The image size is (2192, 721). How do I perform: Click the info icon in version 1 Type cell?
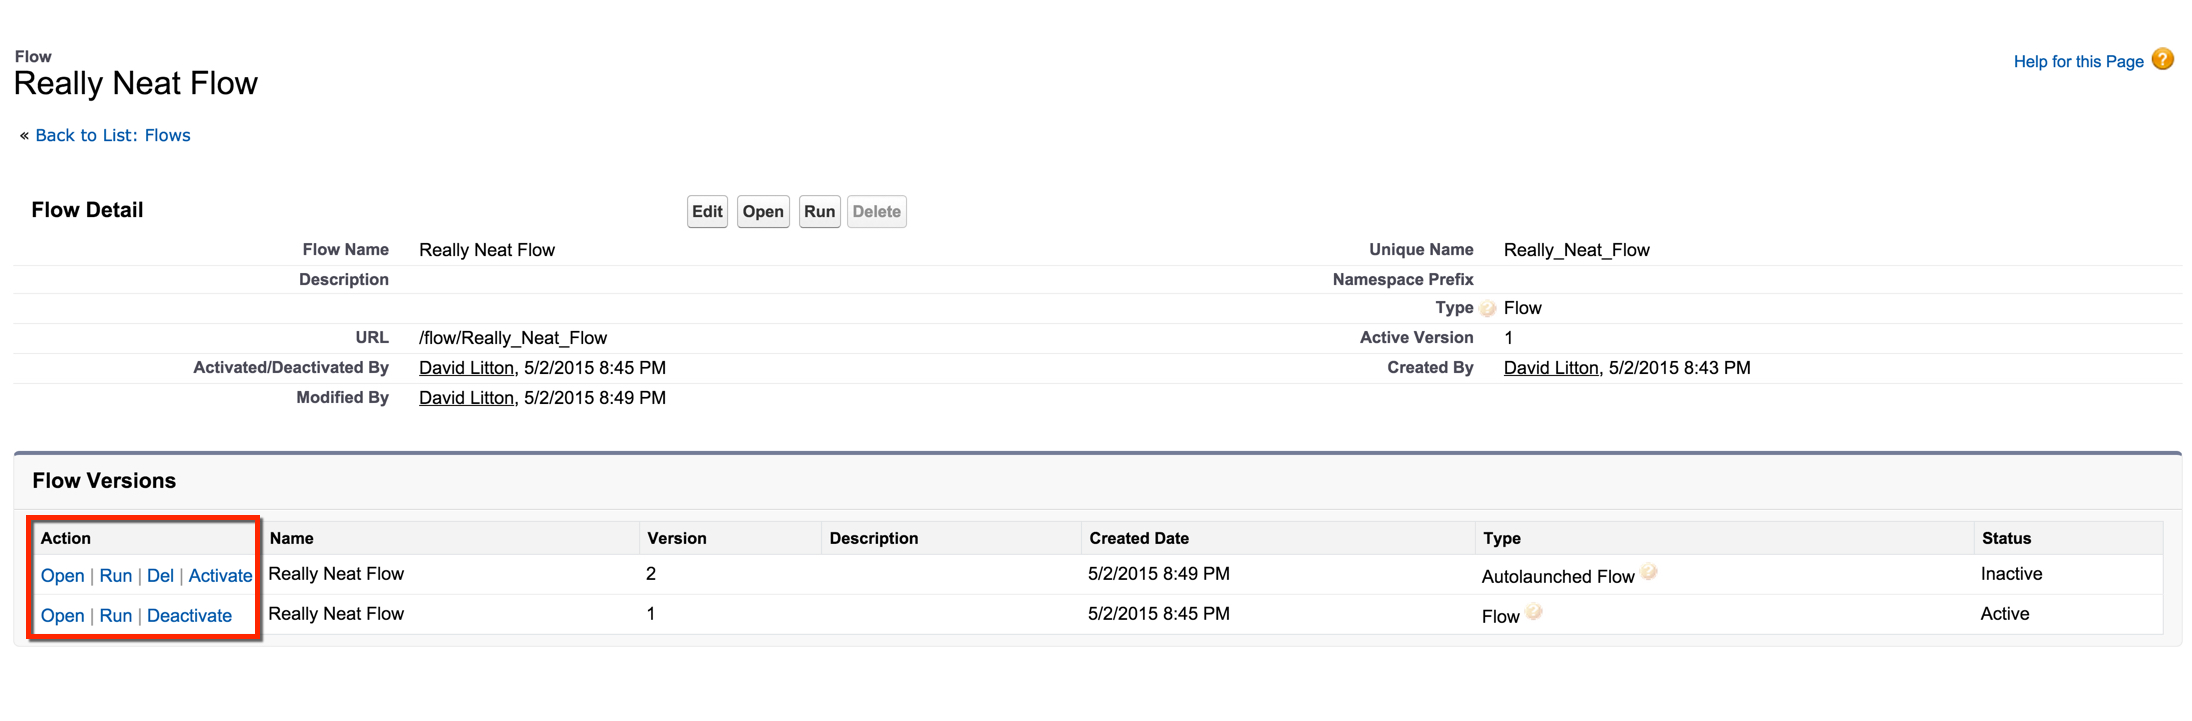[1534, 612]
